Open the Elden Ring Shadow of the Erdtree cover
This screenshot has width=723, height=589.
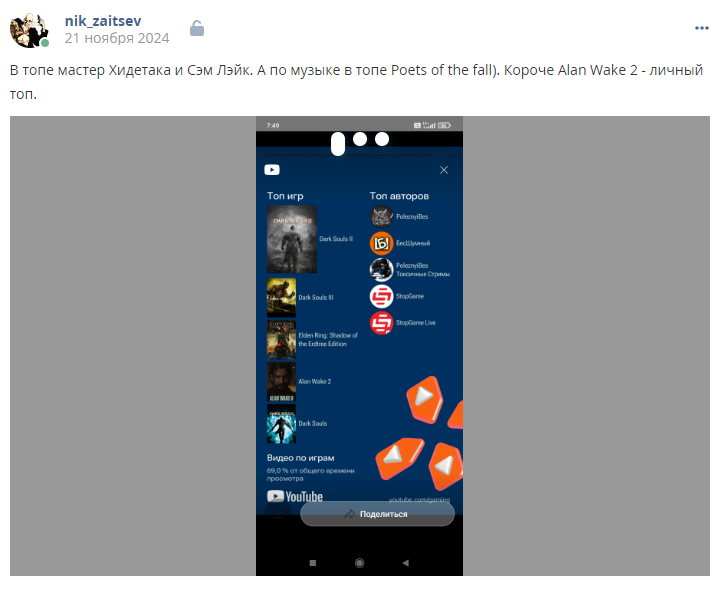click(x=281, y=339)
